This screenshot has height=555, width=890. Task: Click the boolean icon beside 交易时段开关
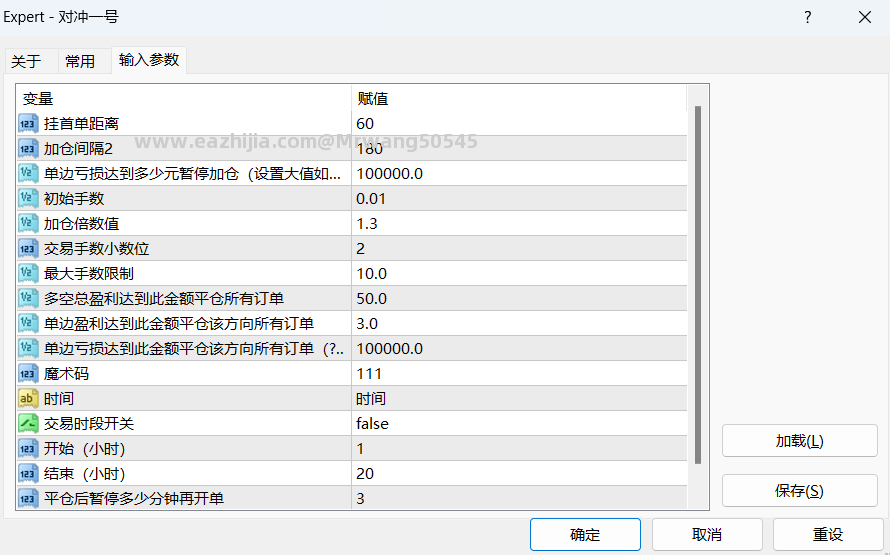28,423
